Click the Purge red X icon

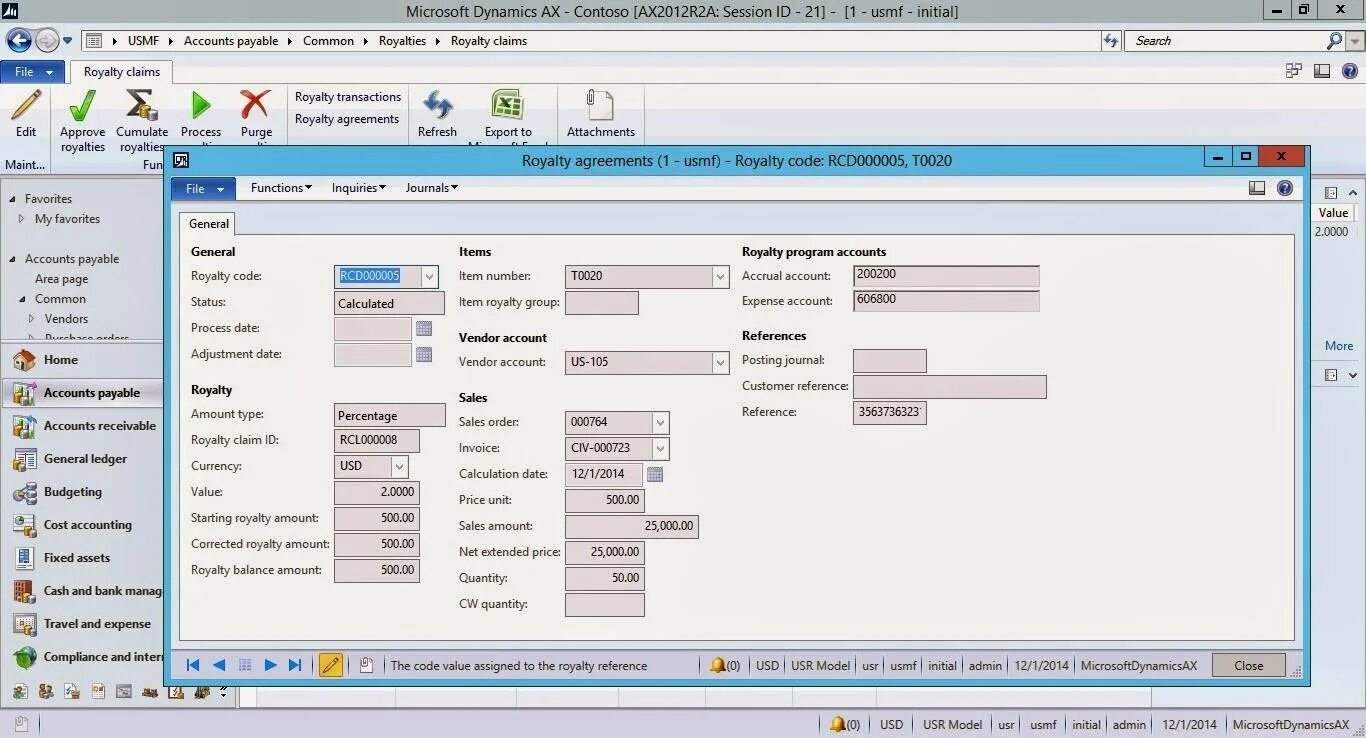pyautogui.click(x=256, y=106)
